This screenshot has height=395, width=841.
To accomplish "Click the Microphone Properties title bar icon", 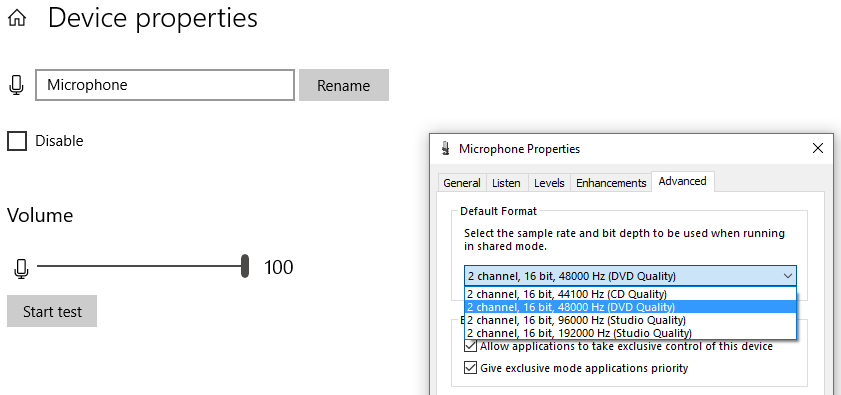I will pyautogui.click(x=445, y=149).
